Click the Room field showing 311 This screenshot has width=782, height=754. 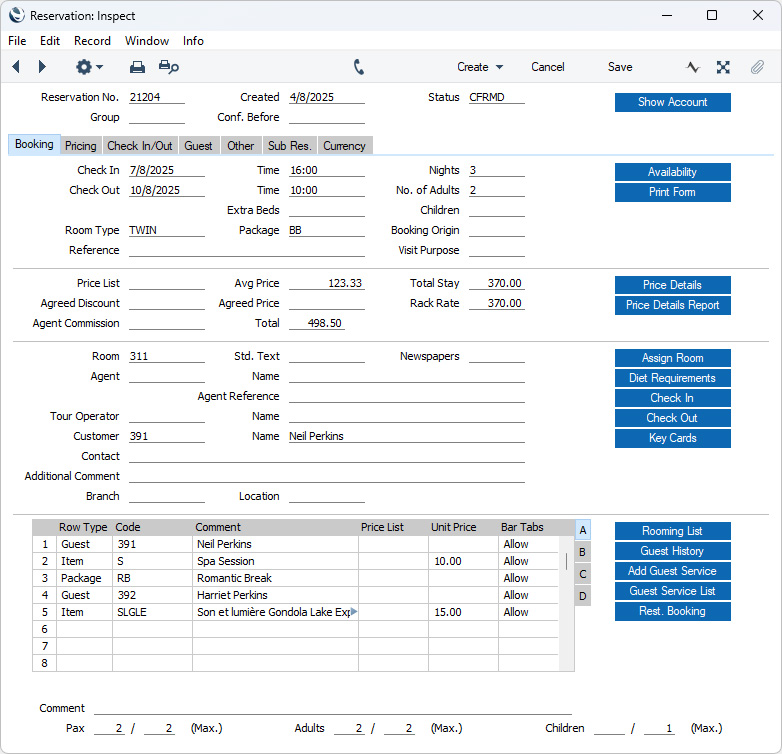[167, 356]
